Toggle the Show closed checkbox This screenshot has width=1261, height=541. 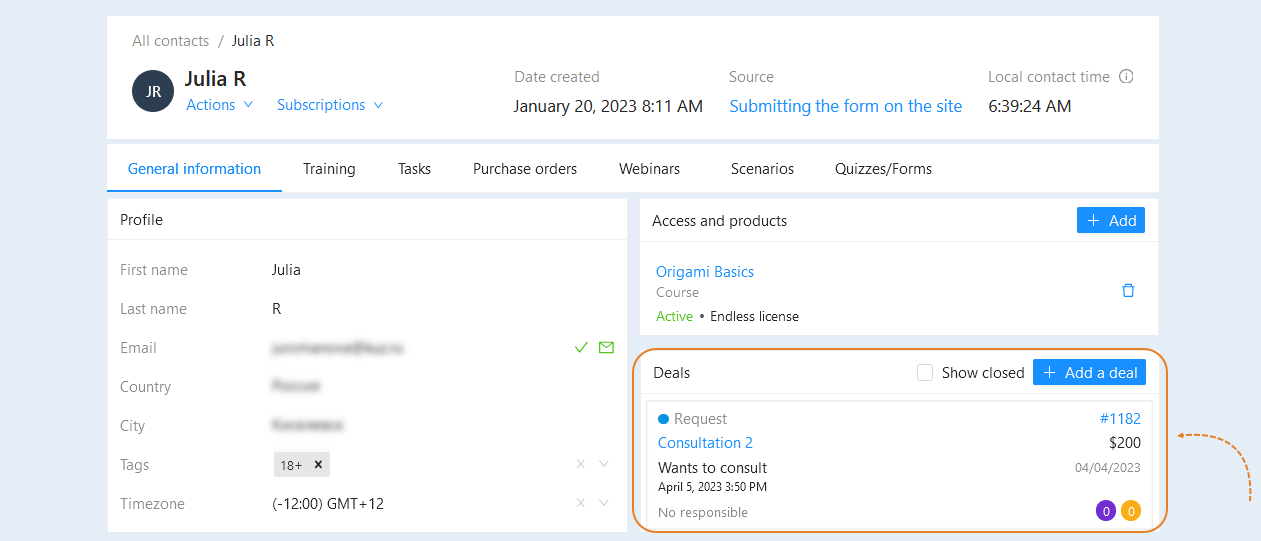point(925,372)
